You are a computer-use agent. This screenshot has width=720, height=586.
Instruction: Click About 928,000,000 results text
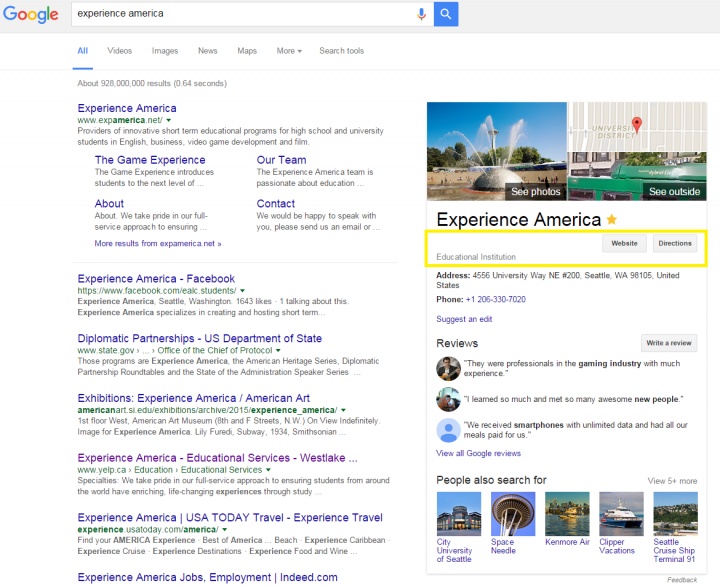[152, 84]
